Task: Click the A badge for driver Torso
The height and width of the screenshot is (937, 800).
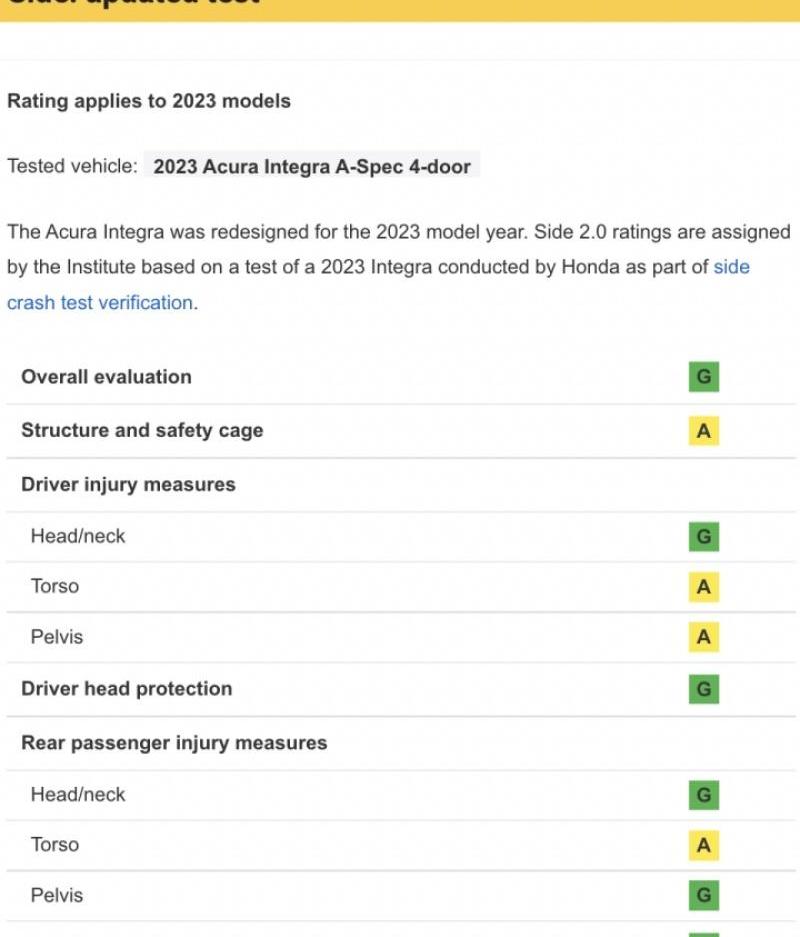Action: tap(704, 587)
